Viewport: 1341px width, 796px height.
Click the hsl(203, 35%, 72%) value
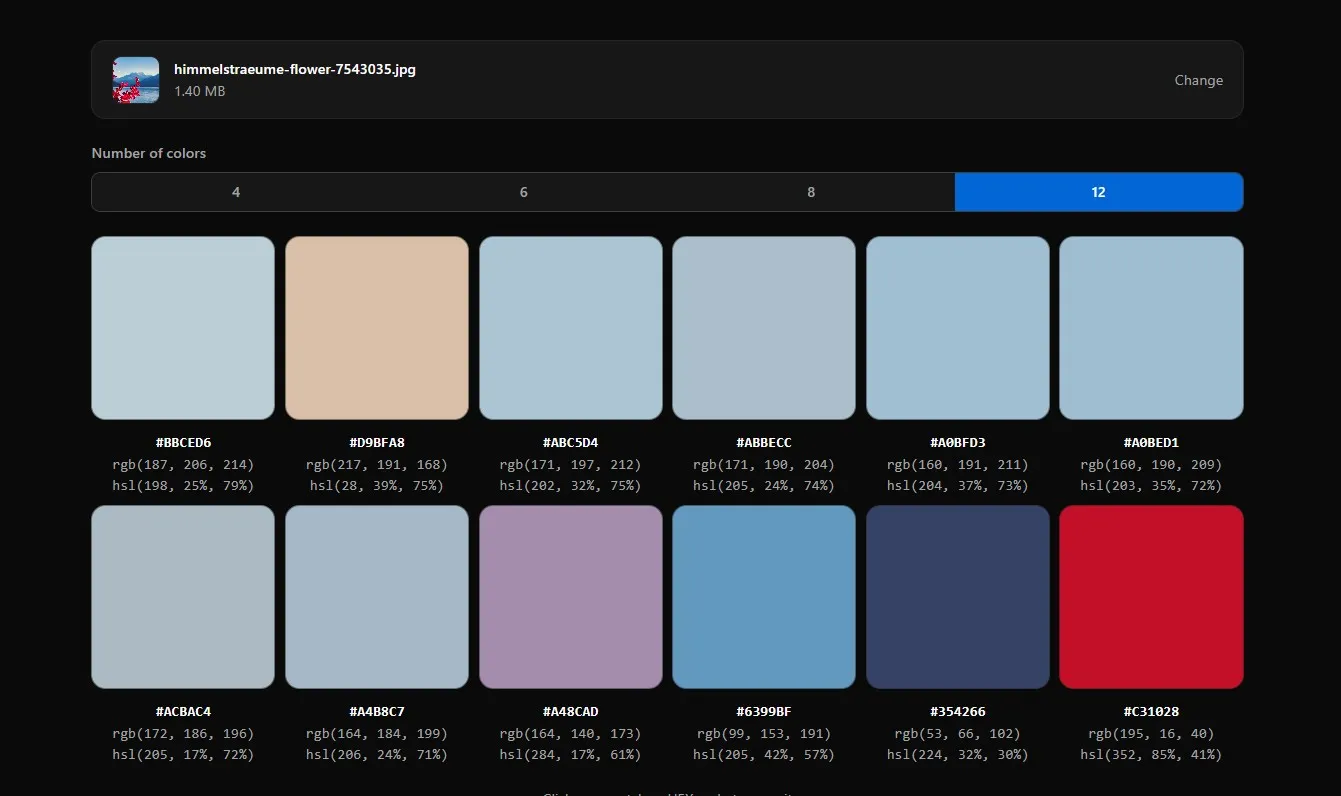point(1151,486)
